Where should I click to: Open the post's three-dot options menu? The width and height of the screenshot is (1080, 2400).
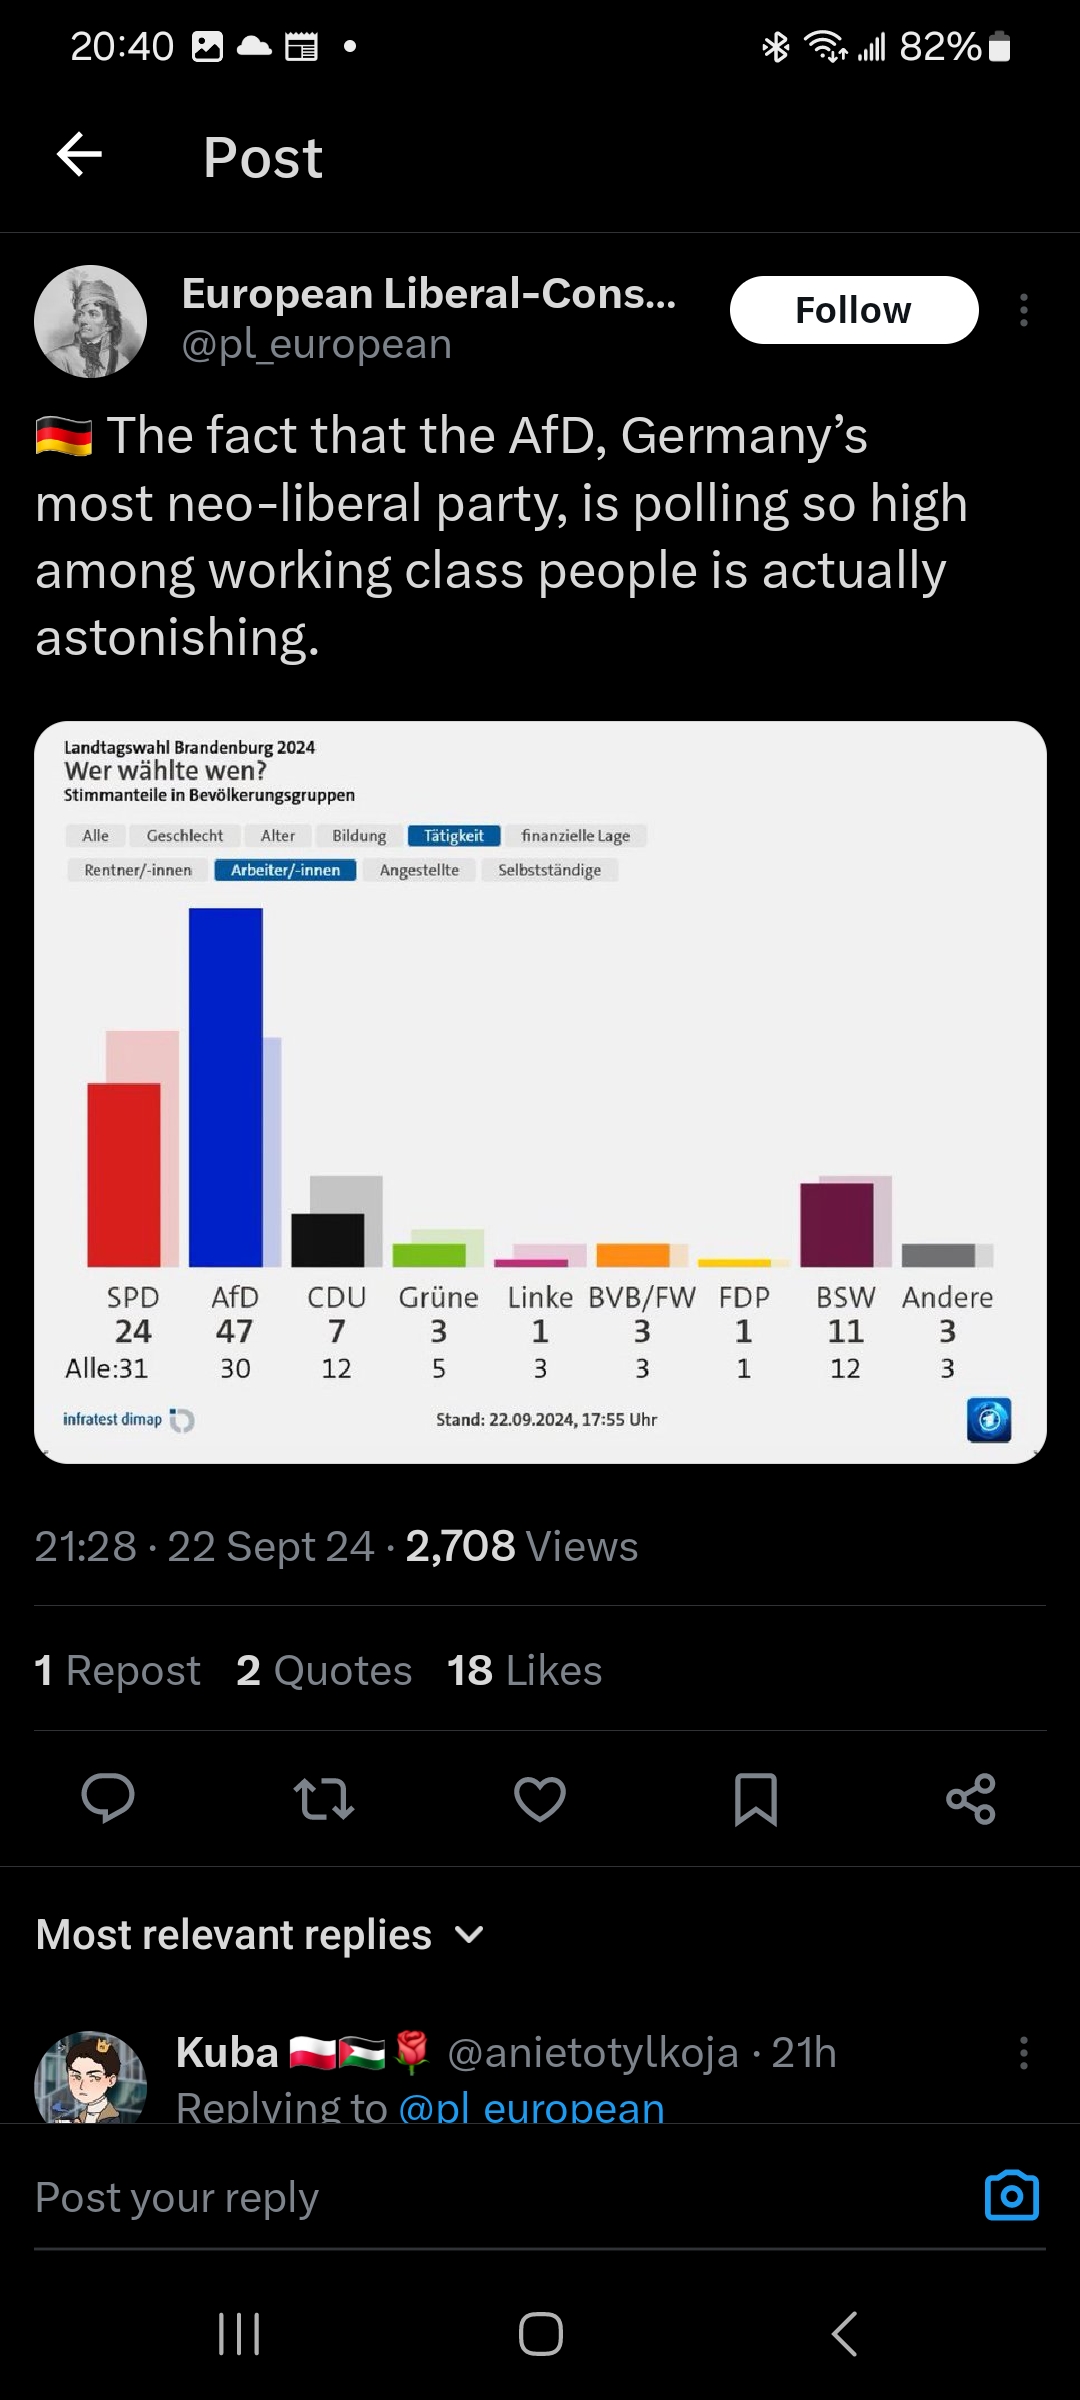[x=1023, y=310]
